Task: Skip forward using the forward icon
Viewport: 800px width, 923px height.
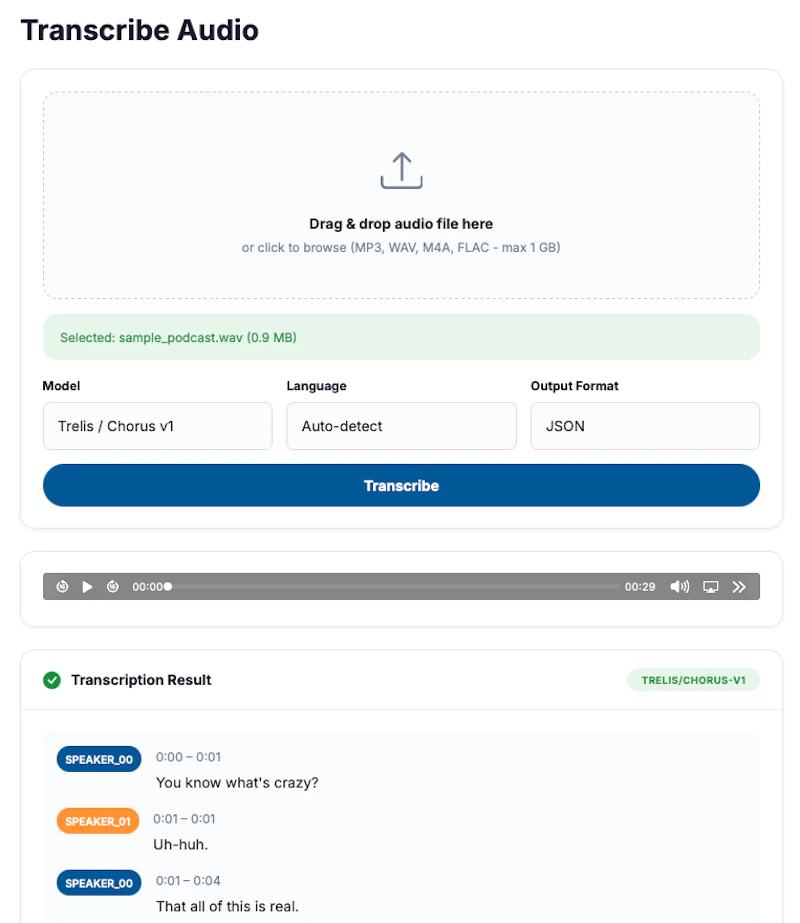Action: (112, 587)
